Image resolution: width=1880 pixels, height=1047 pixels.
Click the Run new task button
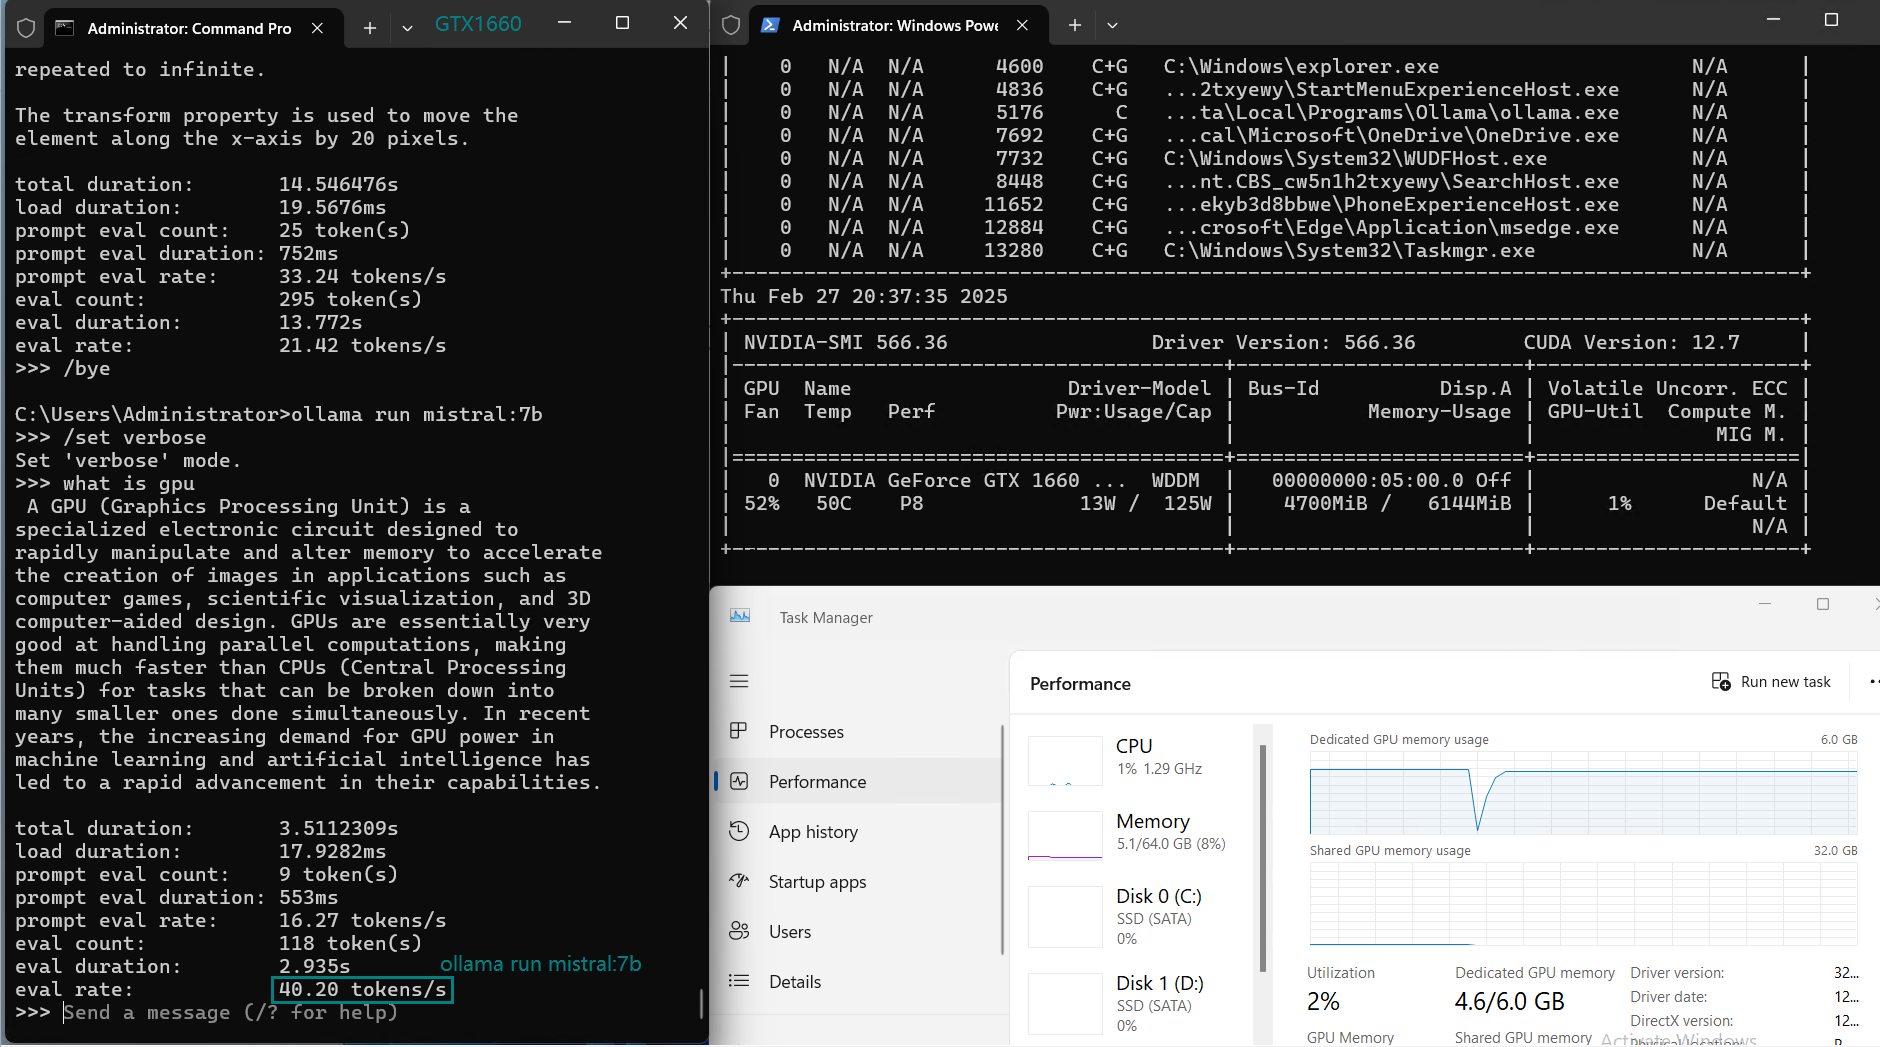pos(1771,682)
